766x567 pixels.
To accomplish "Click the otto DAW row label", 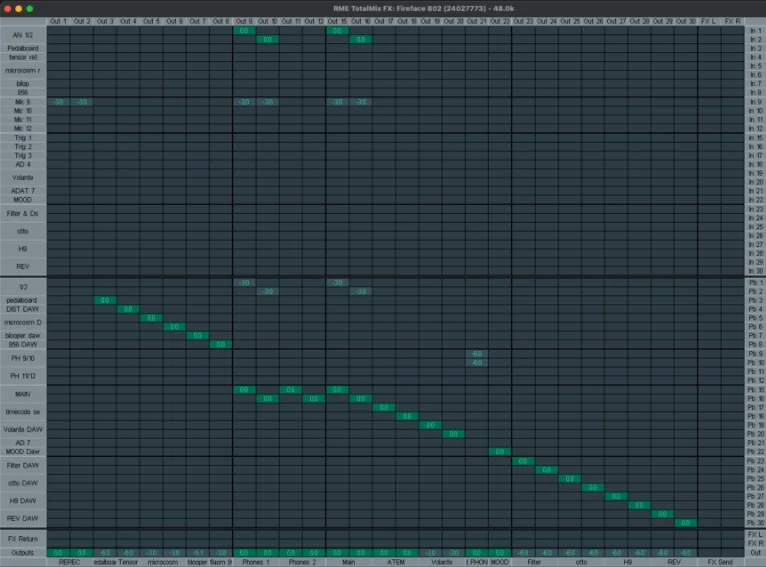I will [x=23, y=483].
